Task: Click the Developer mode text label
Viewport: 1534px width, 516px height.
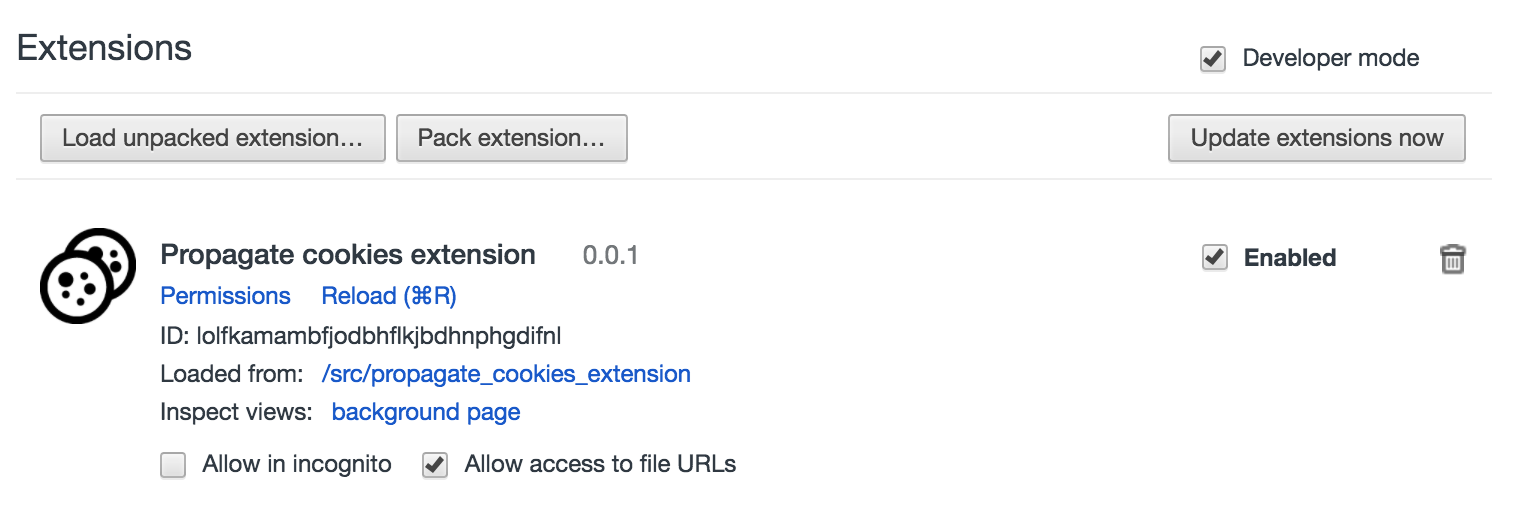Action: 1330,58
